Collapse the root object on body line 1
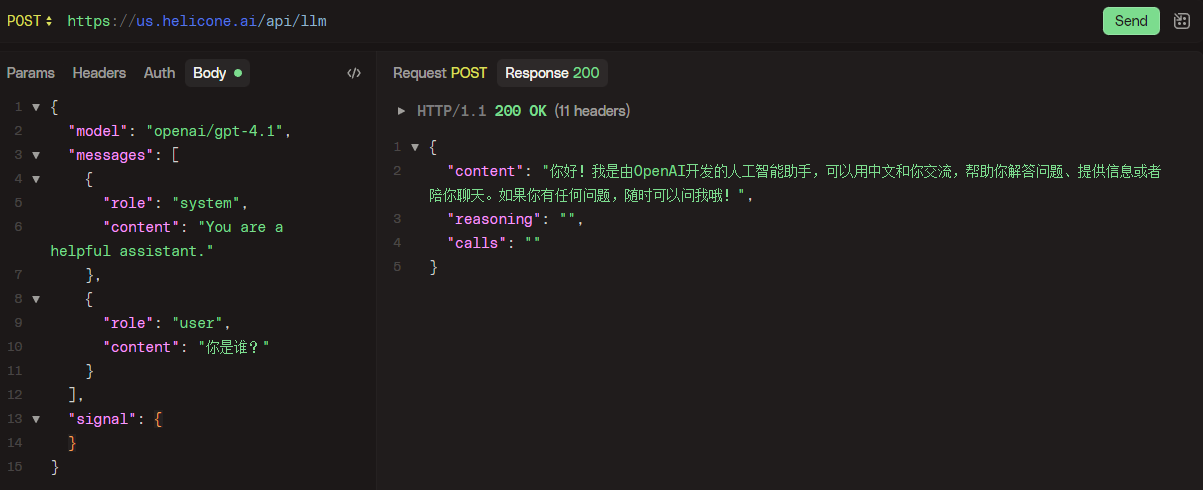The width and height of the screenshot is (1203, 490). (36, 107)
